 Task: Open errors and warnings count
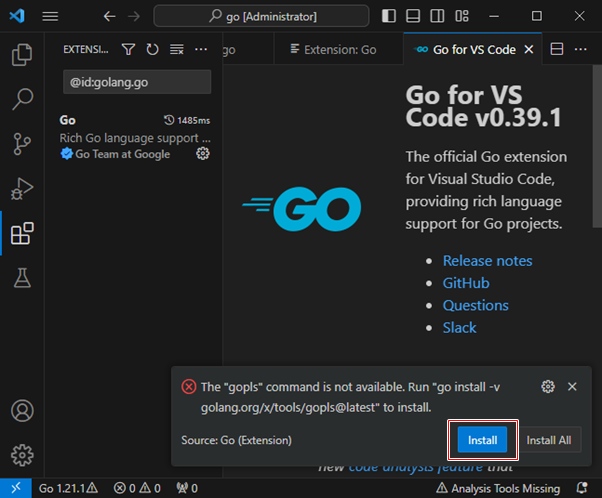137,488
